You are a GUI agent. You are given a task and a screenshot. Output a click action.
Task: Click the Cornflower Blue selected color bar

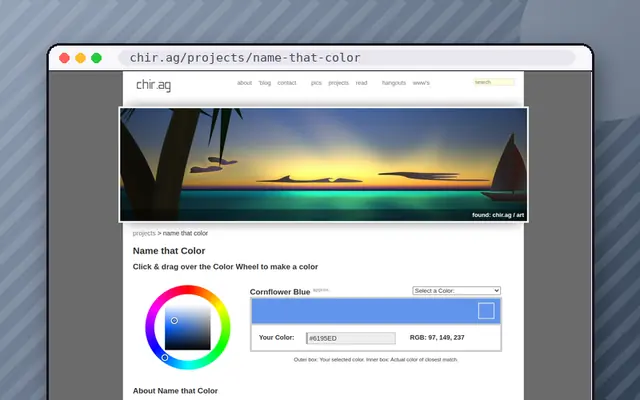point(376,311)
